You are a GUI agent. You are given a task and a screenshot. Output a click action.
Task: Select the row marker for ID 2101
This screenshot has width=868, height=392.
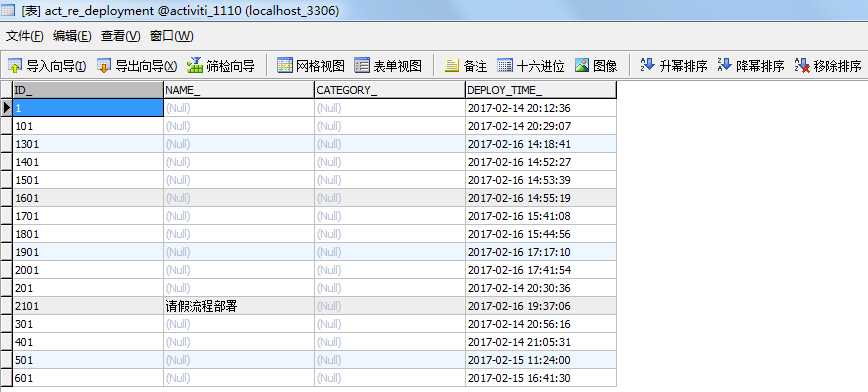click(6, 306)
